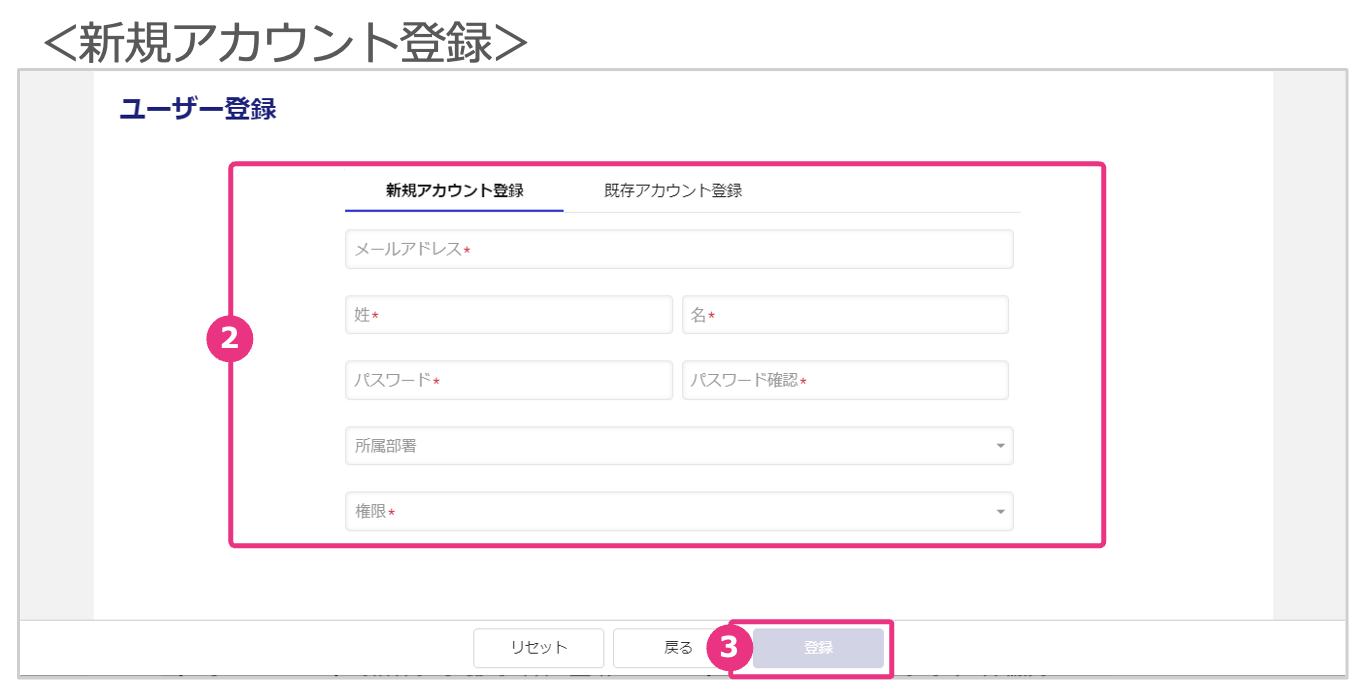Click the パスワード input field
The height and width of the screenshot is (687, 1352).
click(509, 381)
